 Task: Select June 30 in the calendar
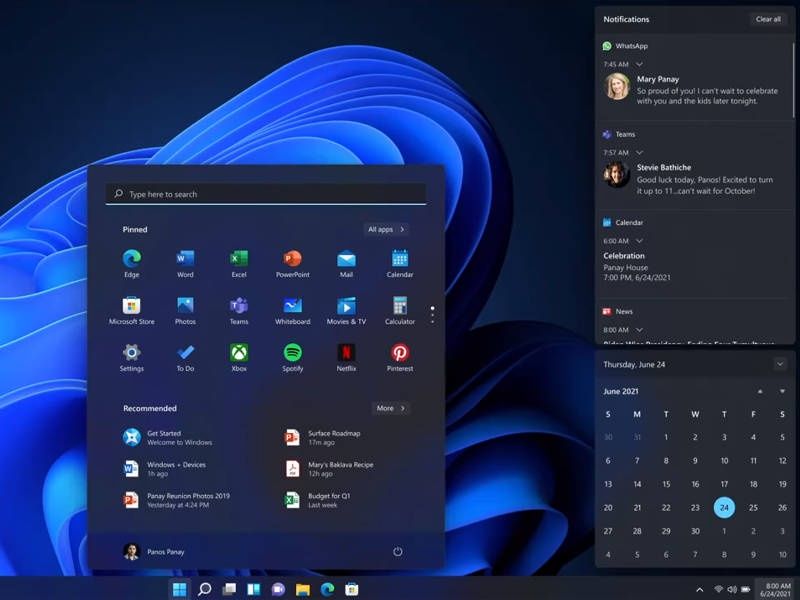click(695, 531)
